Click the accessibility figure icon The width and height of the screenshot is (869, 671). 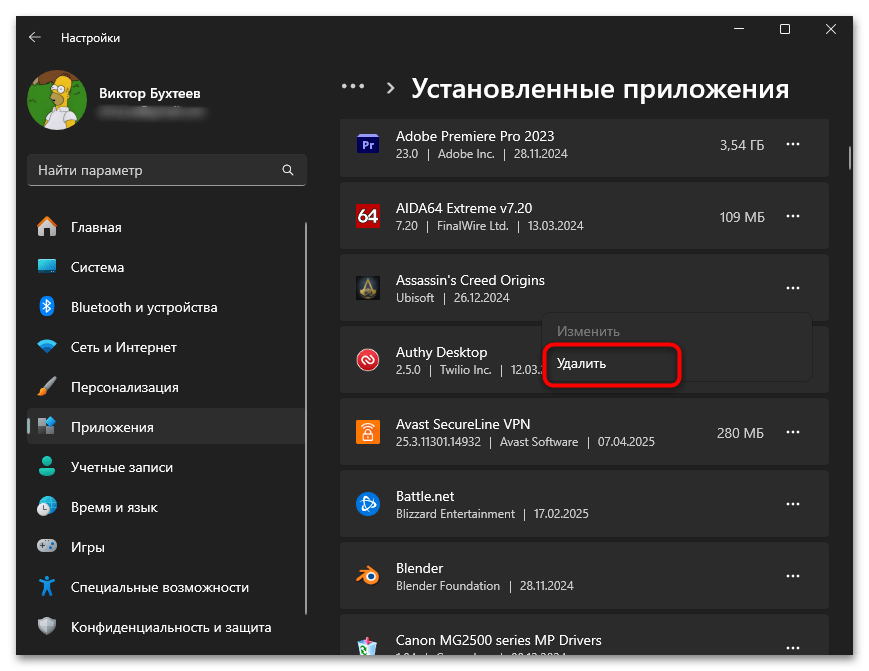point(47,586)
